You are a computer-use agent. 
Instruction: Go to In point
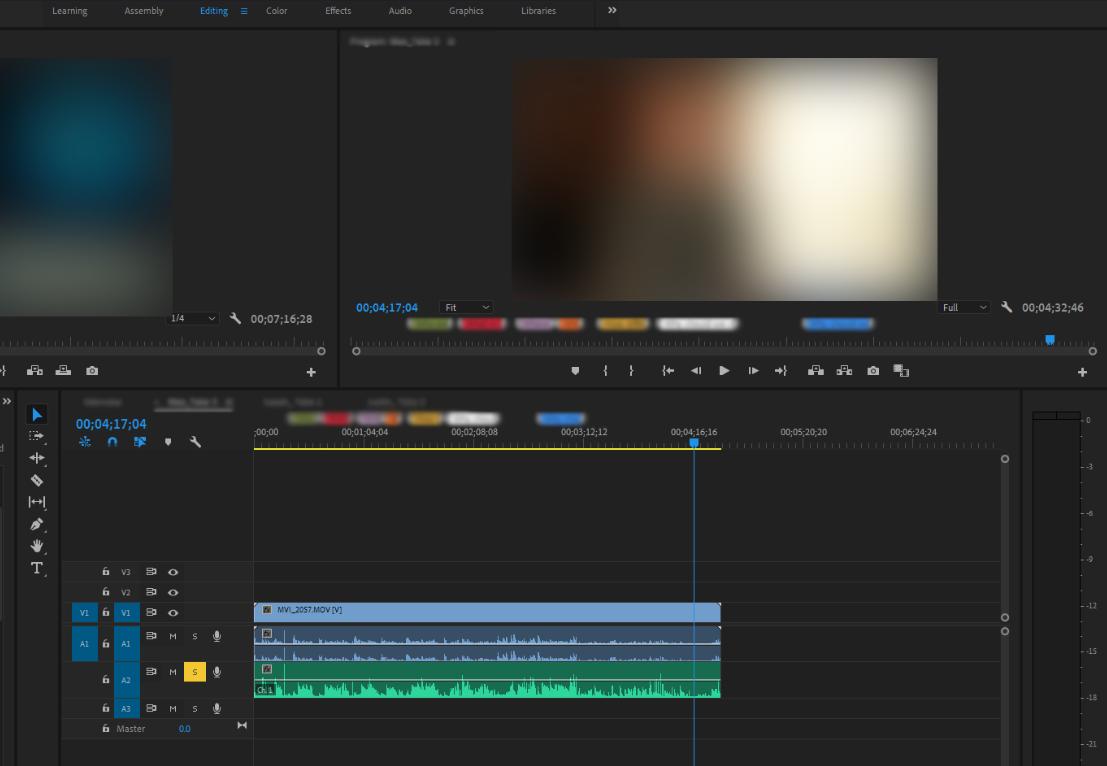668,371
